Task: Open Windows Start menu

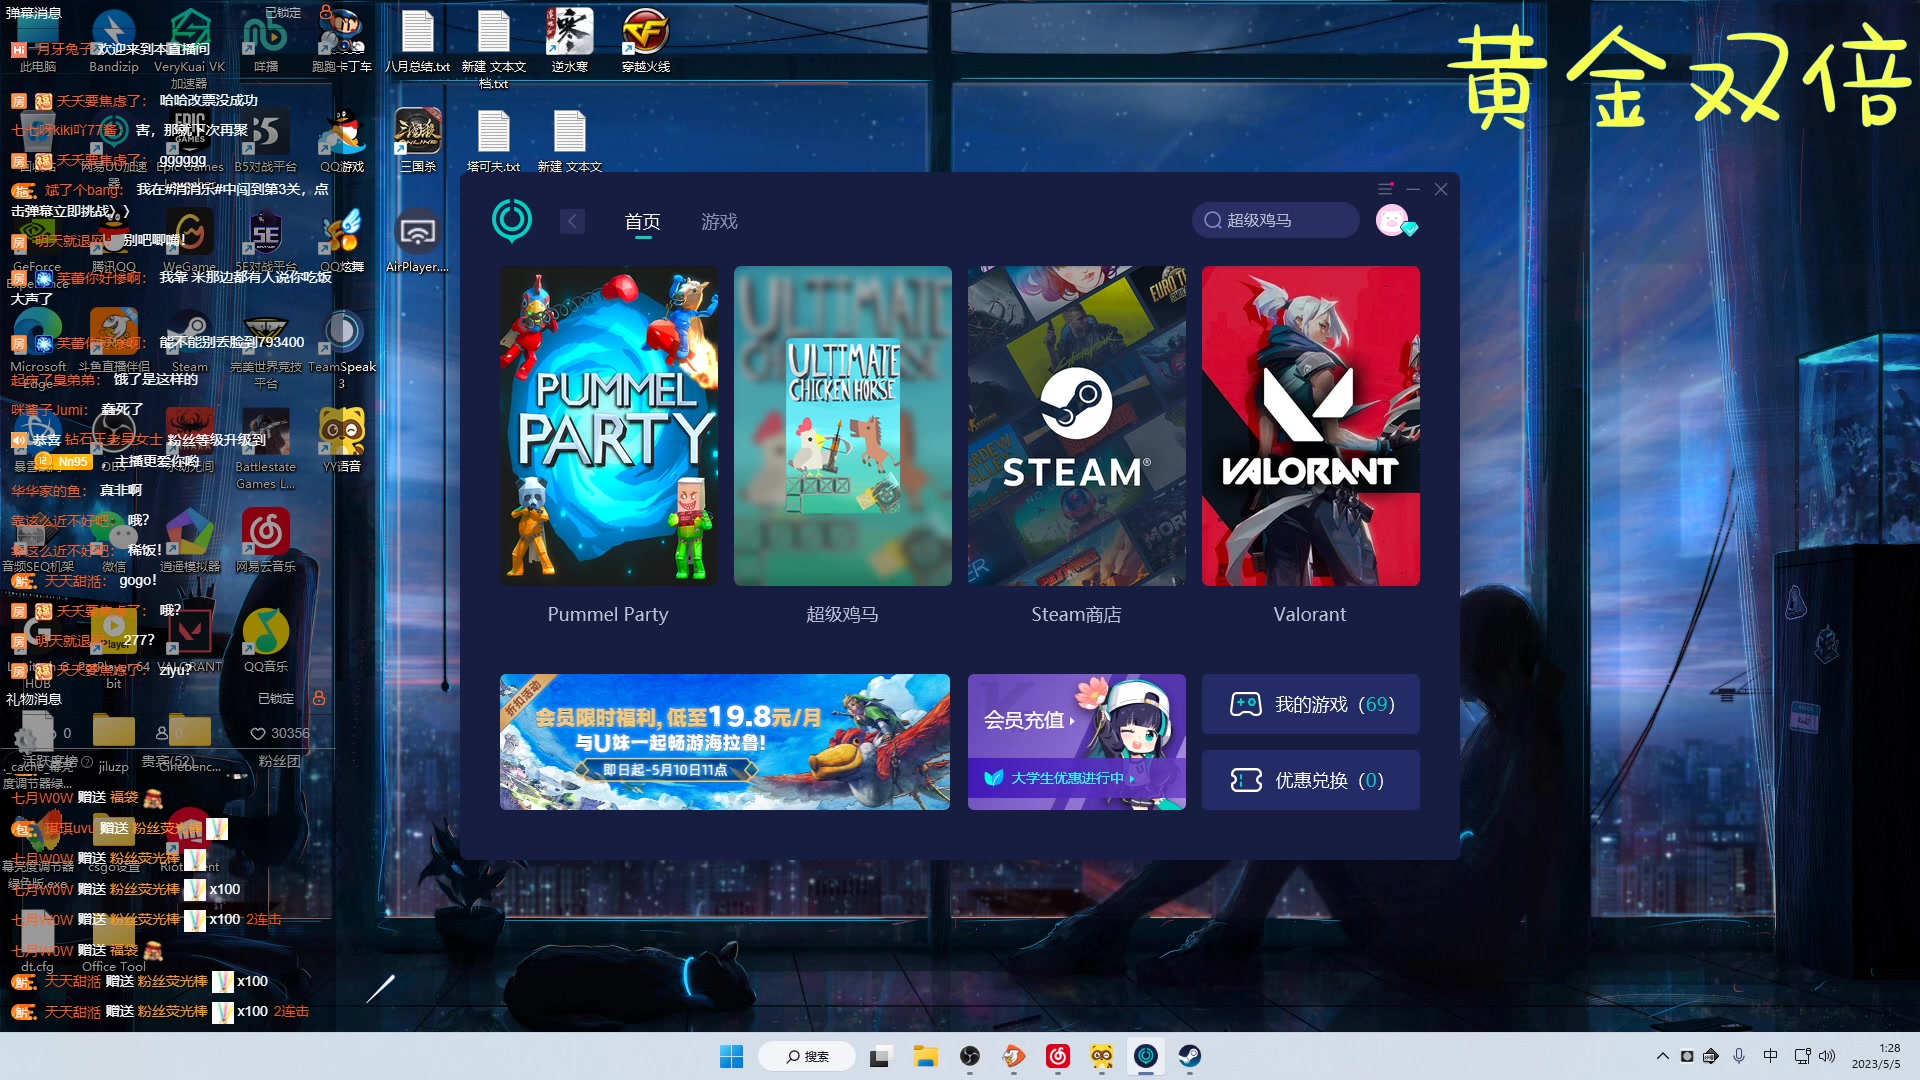Action: tap(731, 1056)
